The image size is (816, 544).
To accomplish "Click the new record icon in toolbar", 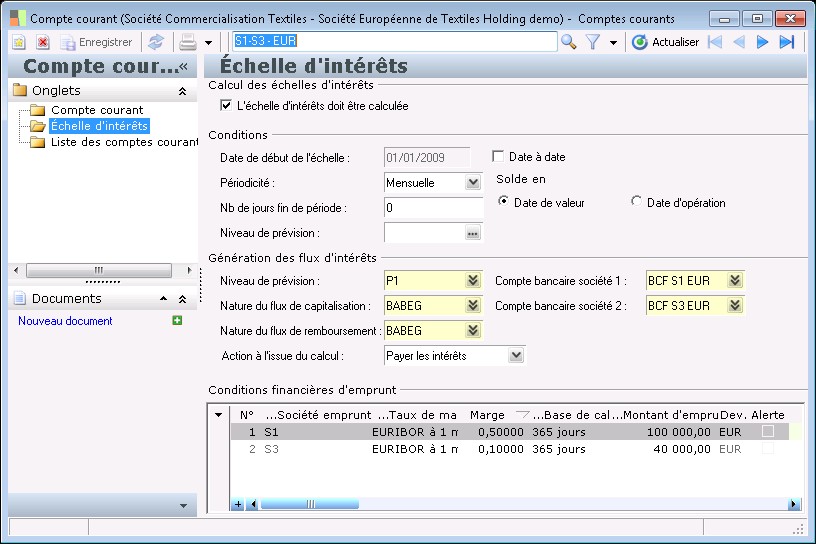I will [18, 42].
